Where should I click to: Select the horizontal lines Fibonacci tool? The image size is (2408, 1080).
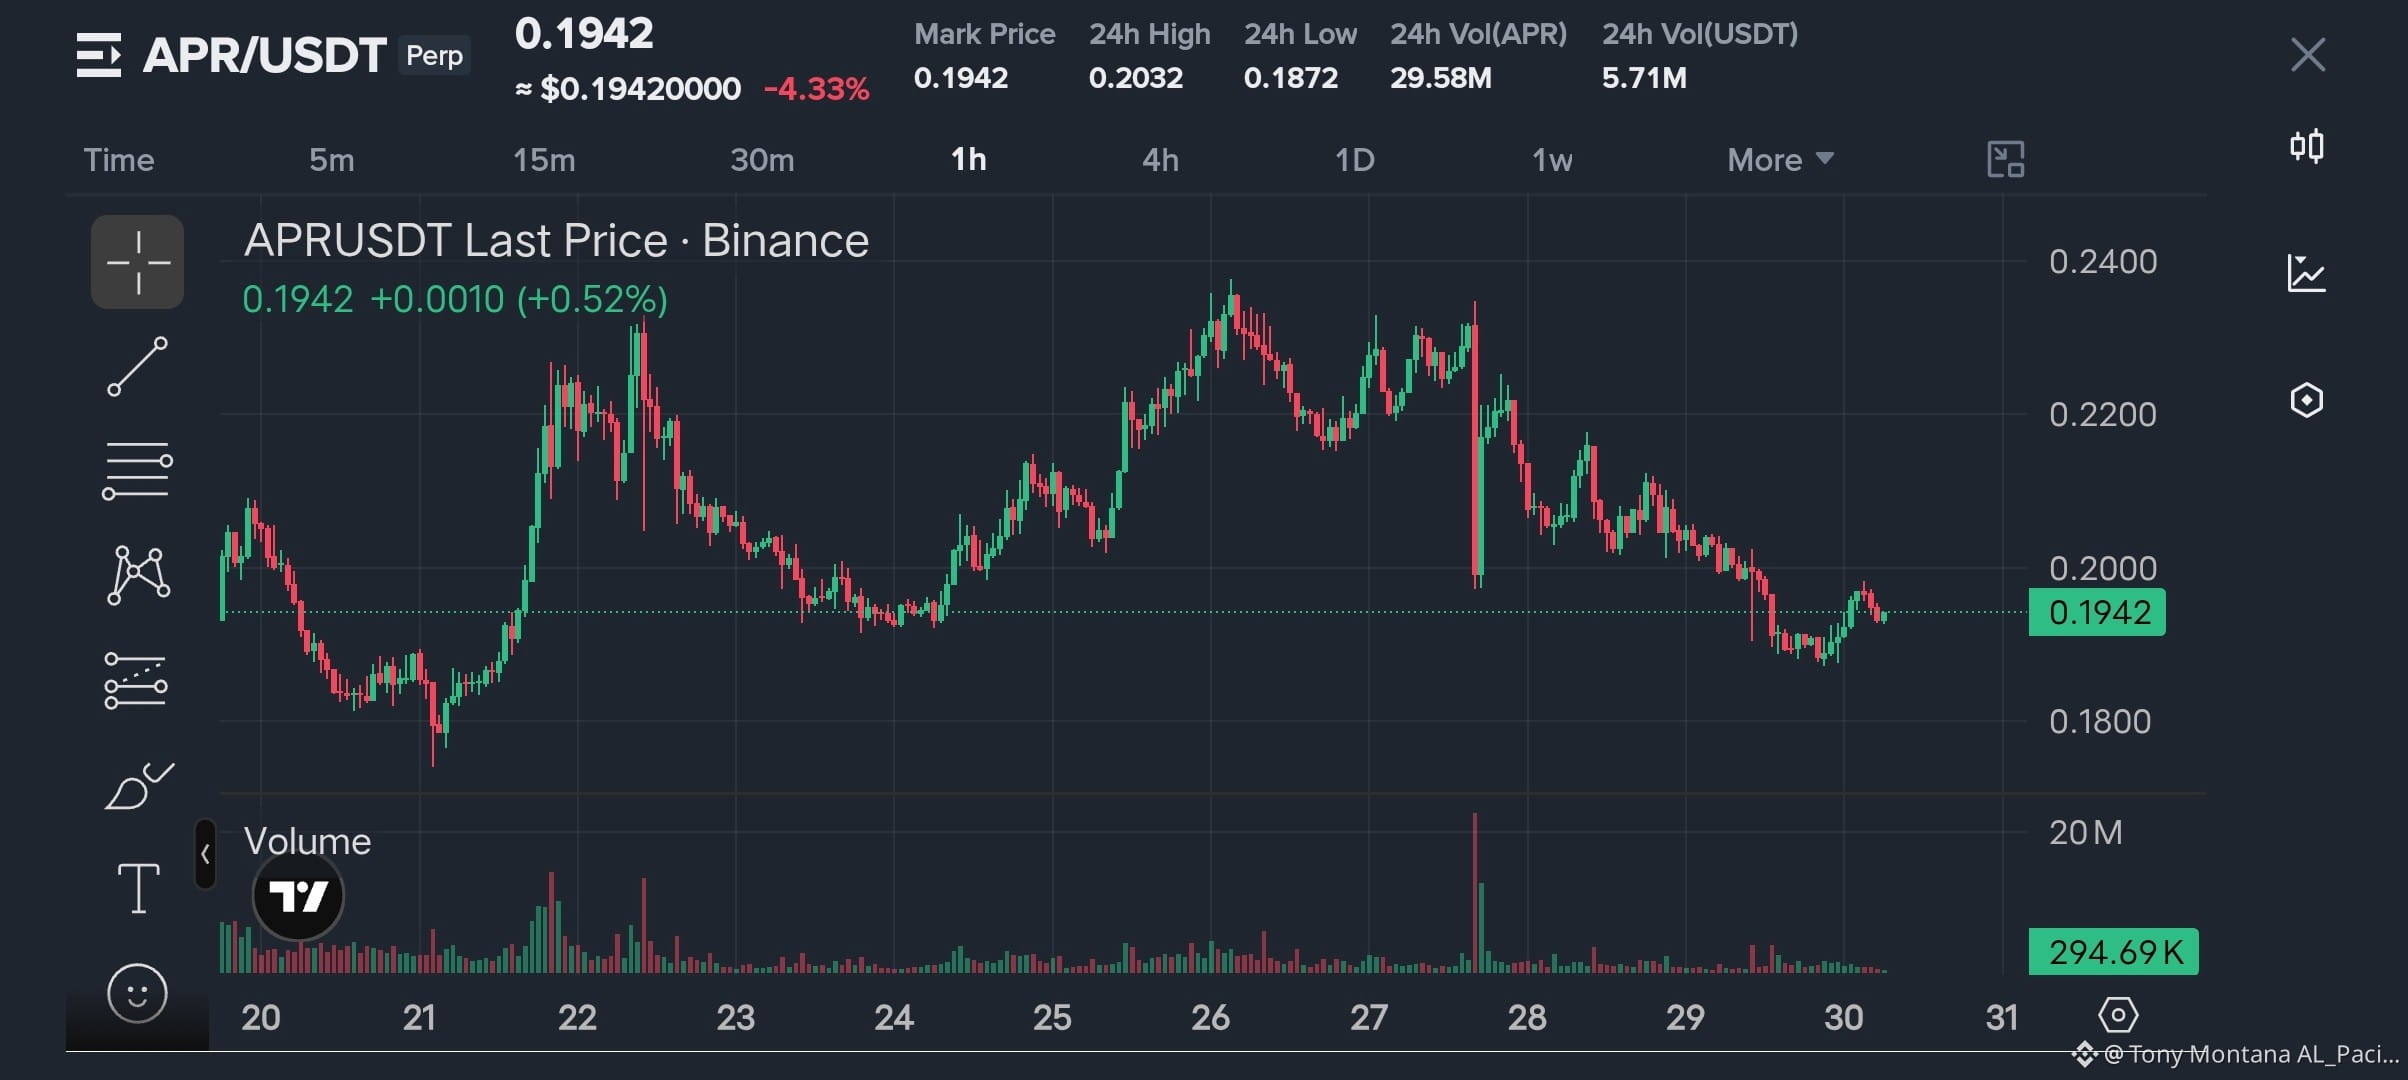pyautogui.click(x=138, y=471)
